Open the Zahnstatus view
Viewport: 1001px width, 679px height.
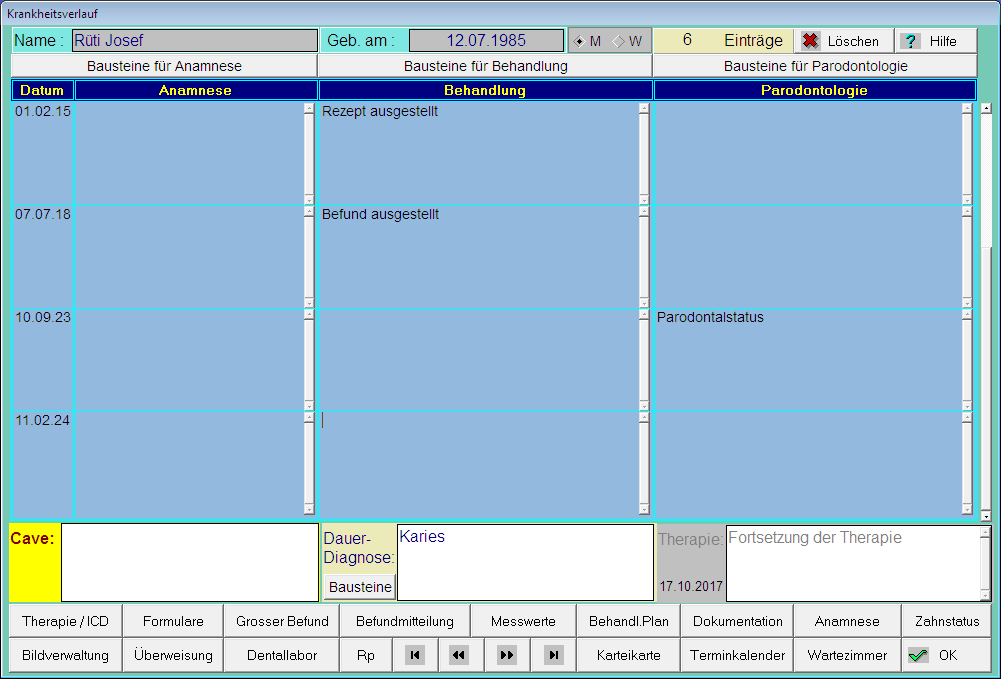click(x=946, y=621)
